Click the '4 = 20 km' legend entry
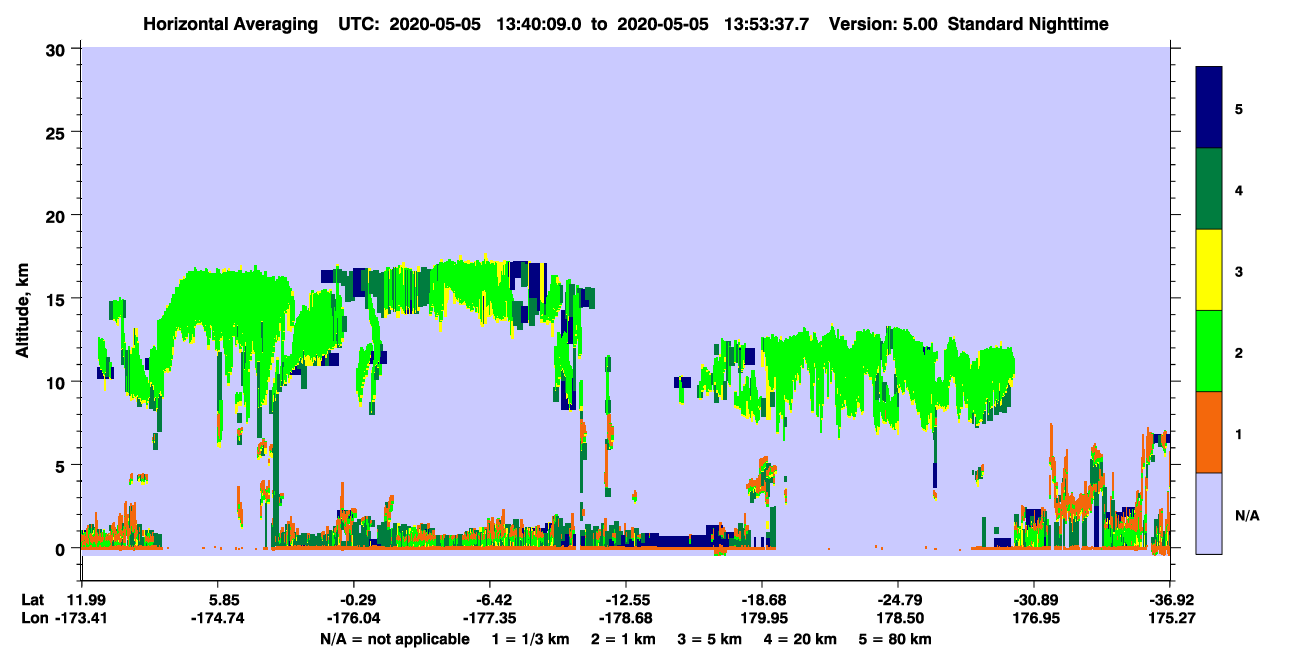The width and height of the screenshot is (1300, 667). pyautogui.click(x=799, y=639)
